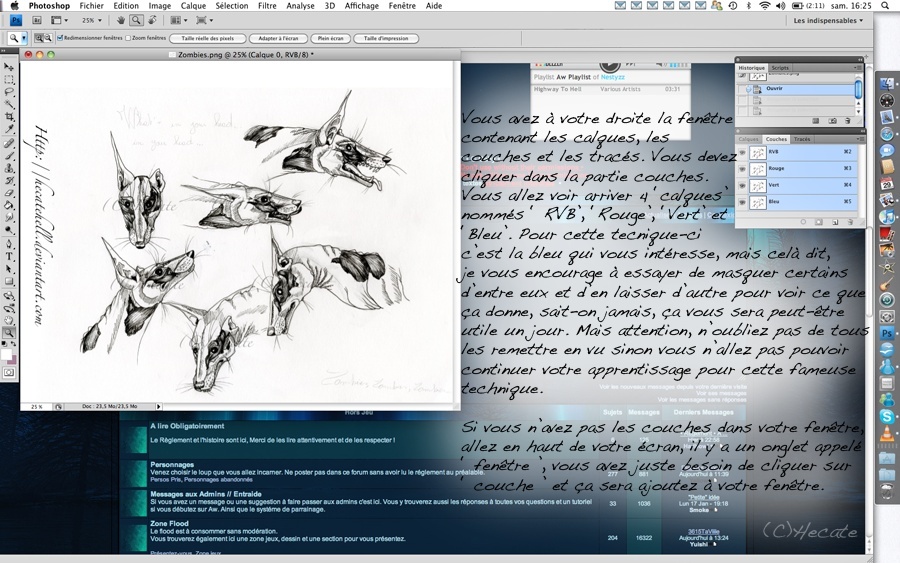
Task: Choose the Zoom Out magnifier option
Action: (46, 38)
